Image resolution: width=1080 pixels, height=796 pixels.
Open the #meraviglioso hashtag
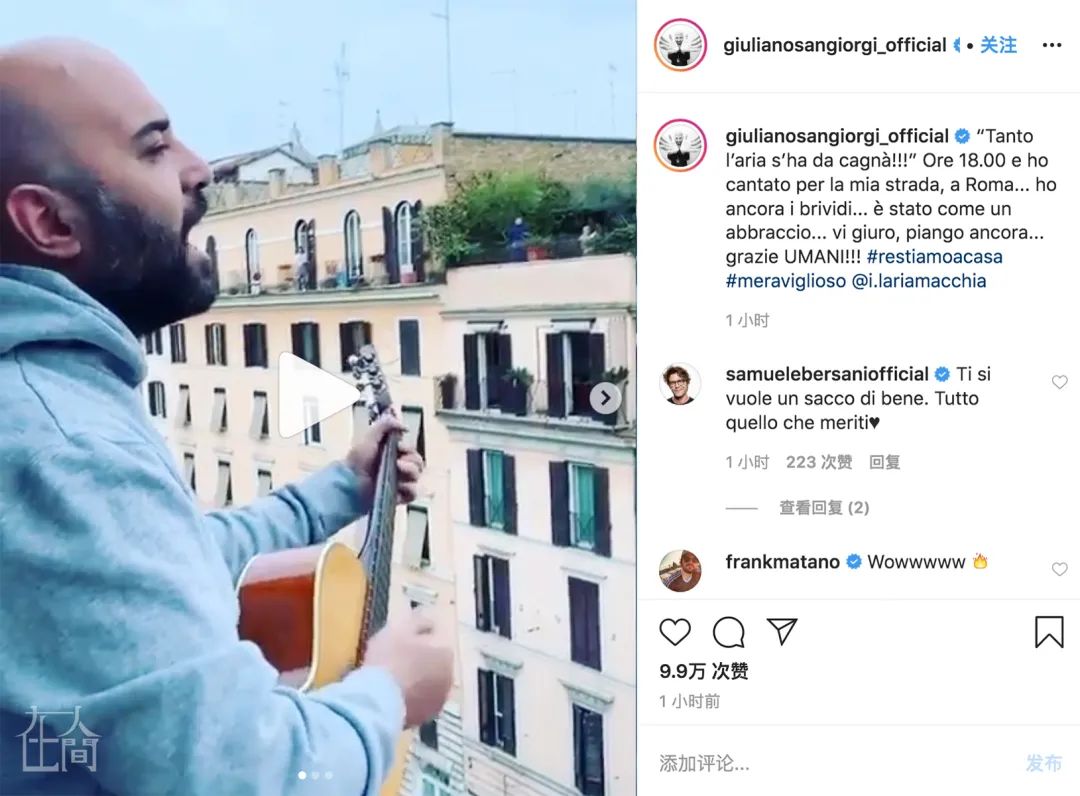pyautogui.click(x=785, y=281)
